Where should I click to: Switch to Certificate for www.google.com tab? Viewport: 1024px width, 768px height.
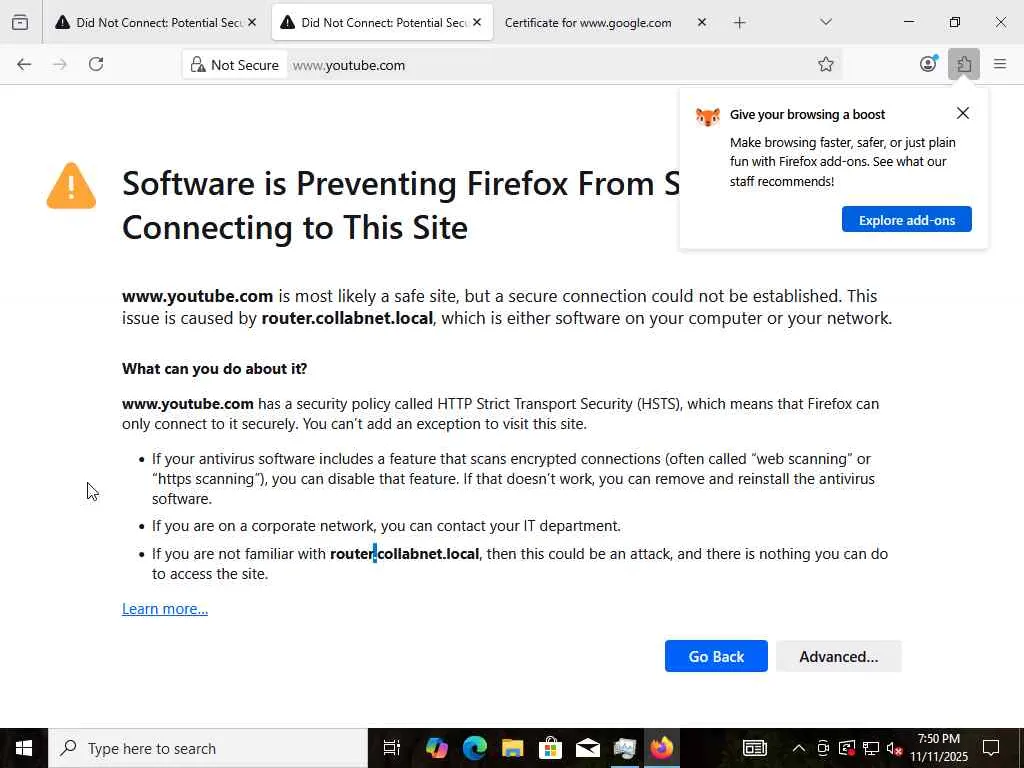(x=588, y=22)
